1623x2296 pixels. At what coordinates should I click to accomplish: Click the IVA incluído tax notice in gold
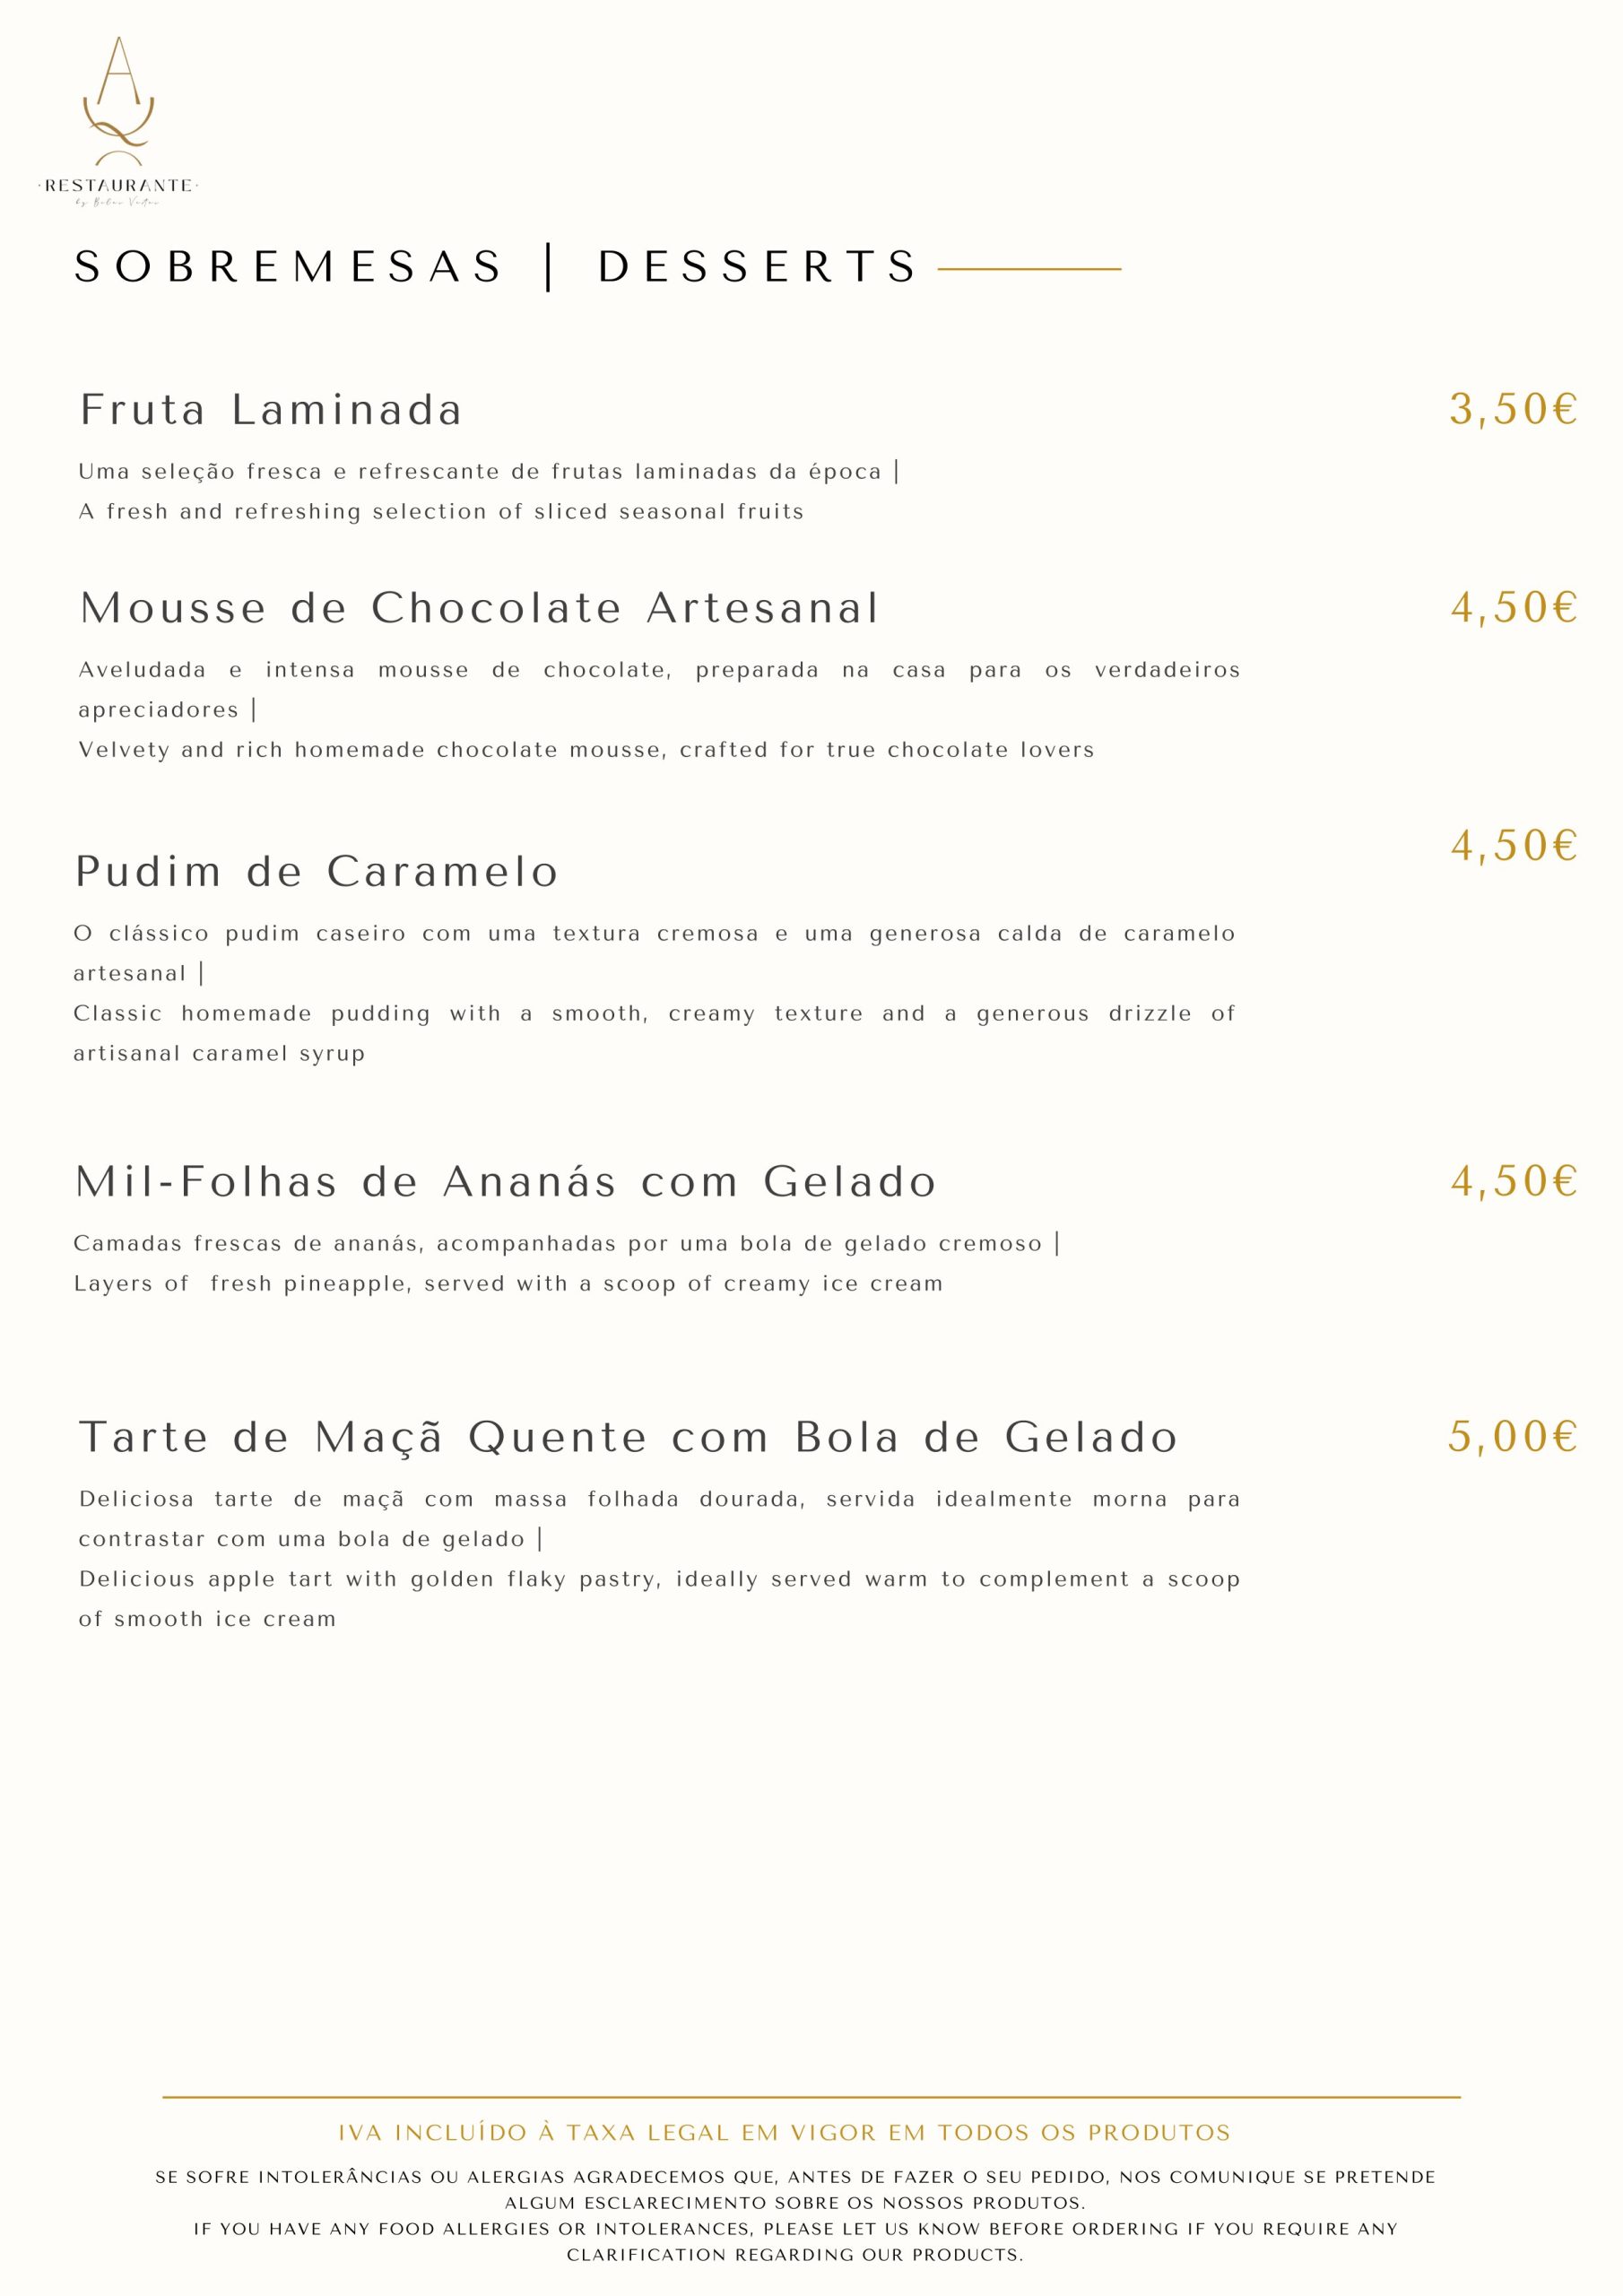coord(784,2133)
